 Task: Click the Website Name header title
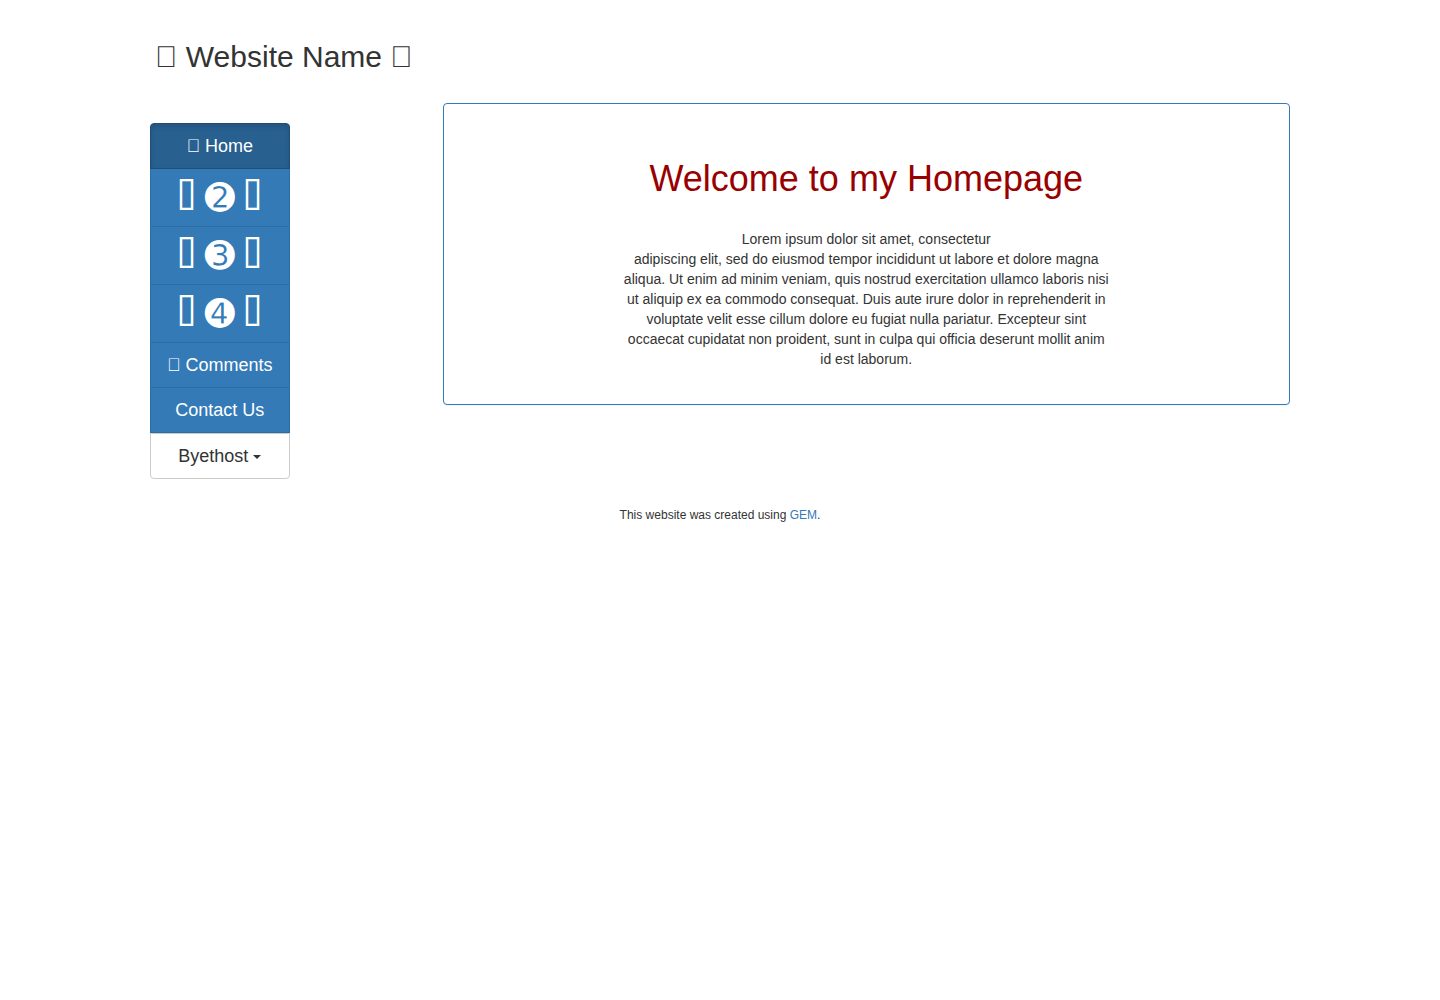coord(284,57)
